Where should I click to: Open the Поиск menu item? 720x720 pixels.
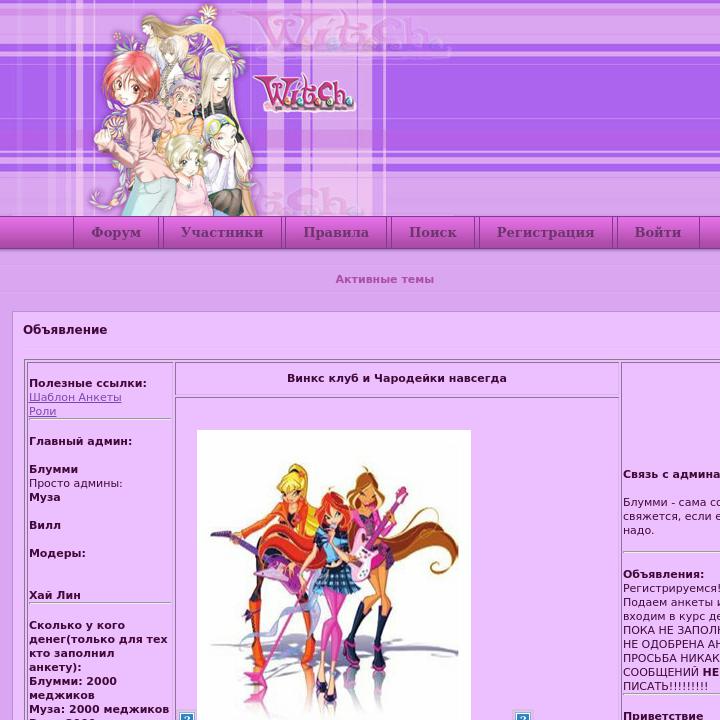[433, 232]
